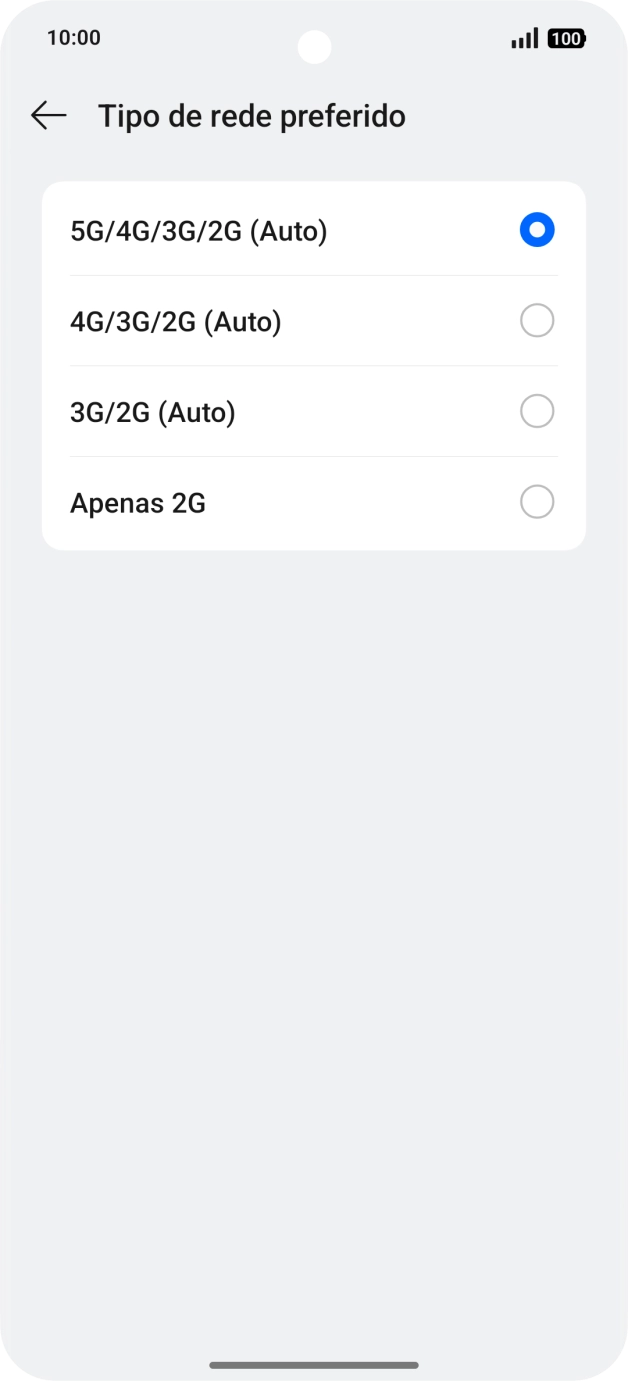Click the divider line above Apenas 2G
This screenshot has width=628, height=1381.
(x=314, y=457)
